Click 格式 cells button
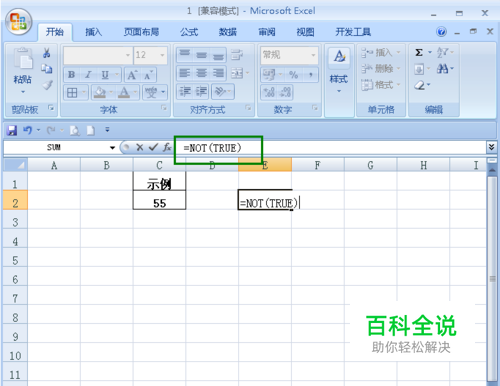The height and width of the screenshot is (386, 500). pos(380,85)
